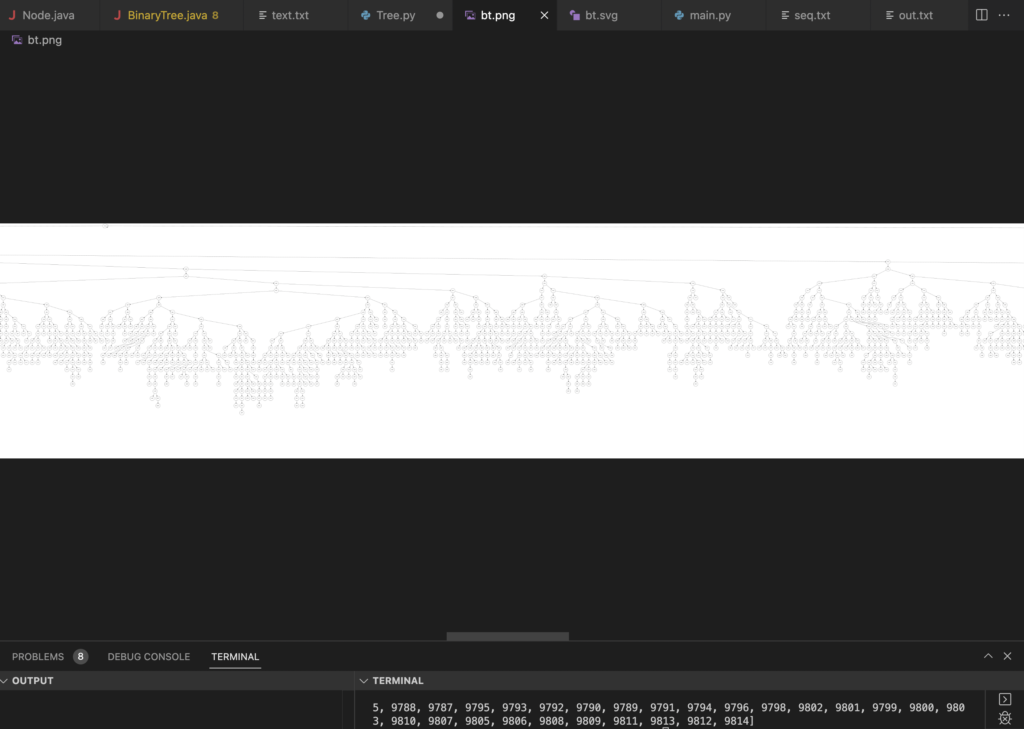
Task: Show the PROBLEMS panel tab
Action: coord(38,657)
